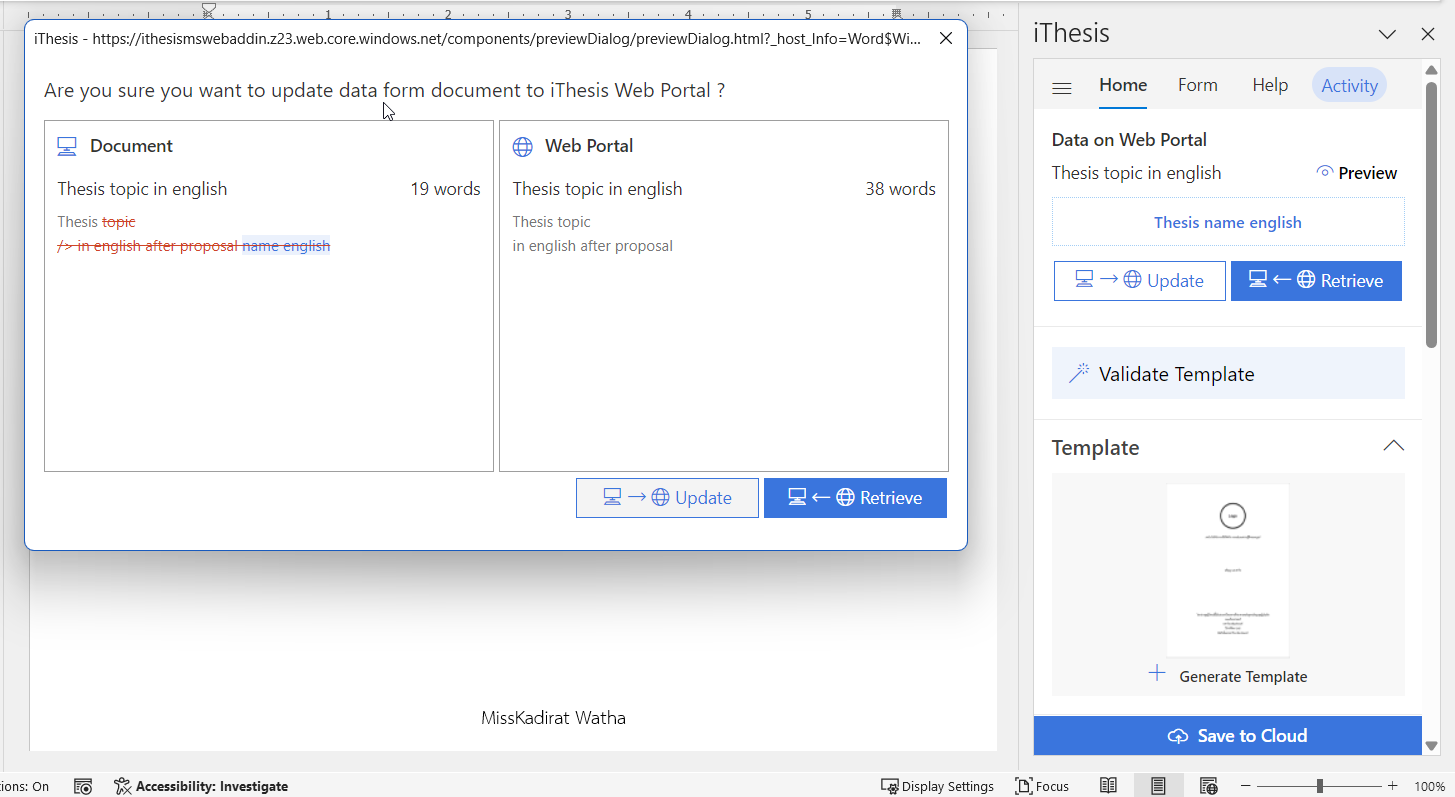The height and width of the screenshot is (797, 1455).
Task: Click Save to Cloud button
Action: point(1228,736)
